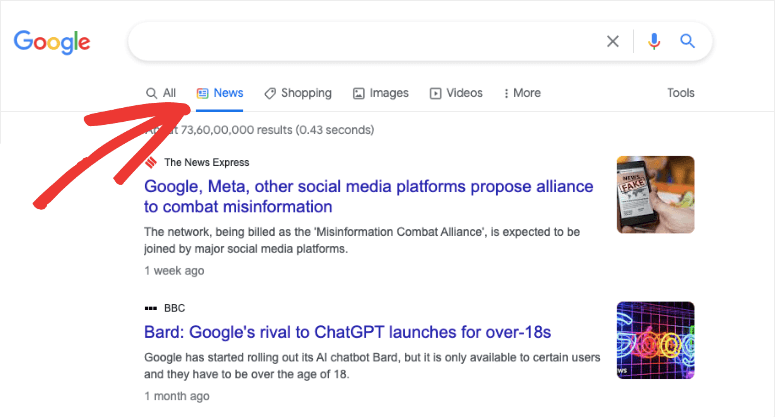This screenshot has height=417, width=775.
Task: Clear the search box with X icon
Action: click(612, 42)
